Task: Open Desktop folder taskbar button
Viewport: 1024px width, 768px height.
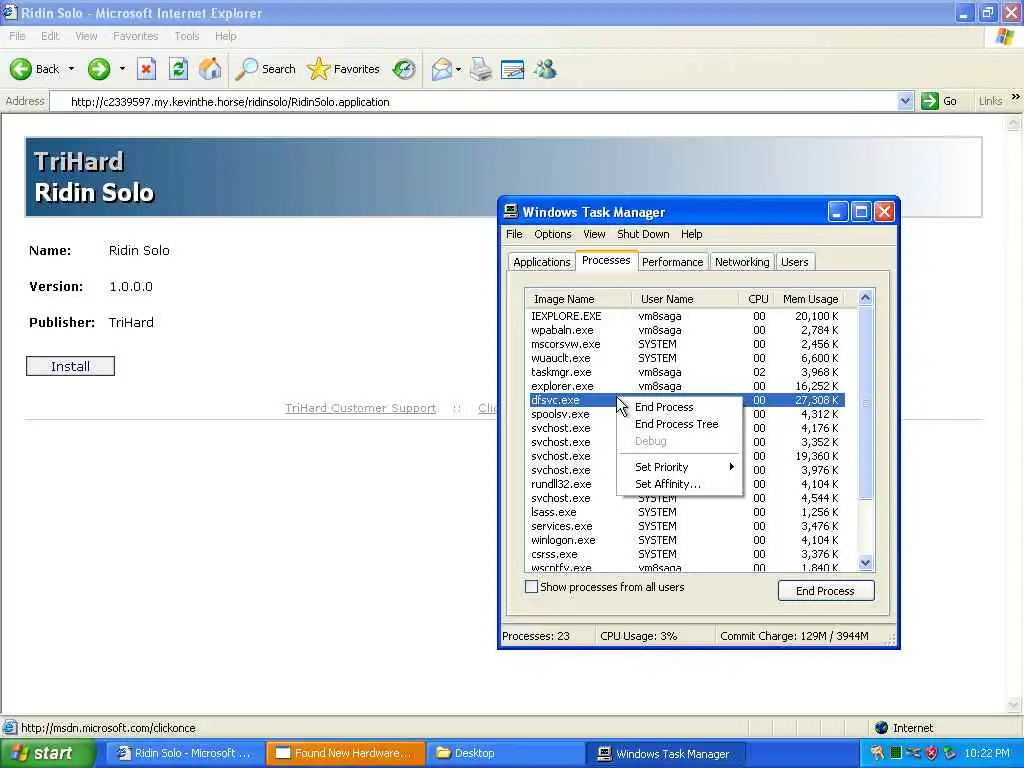Action: 504,753
